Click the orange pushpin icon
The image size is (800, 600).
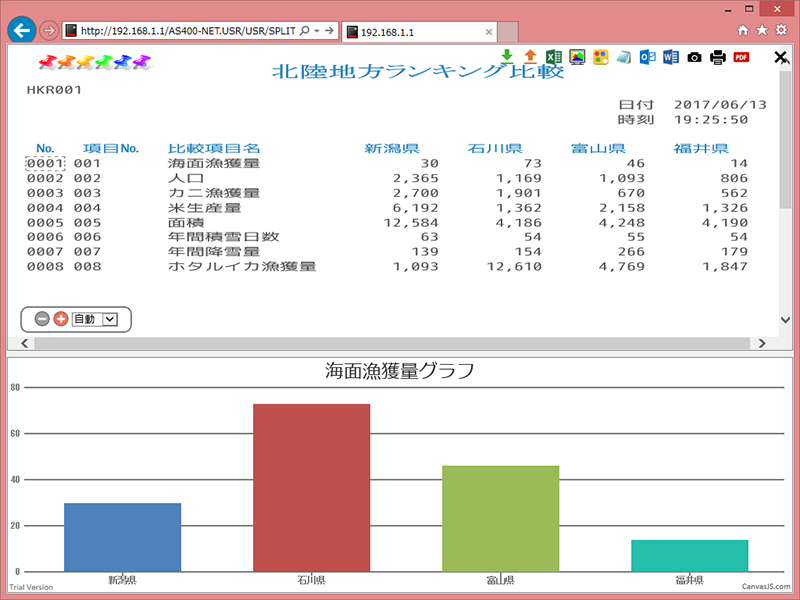click(66, 62)
